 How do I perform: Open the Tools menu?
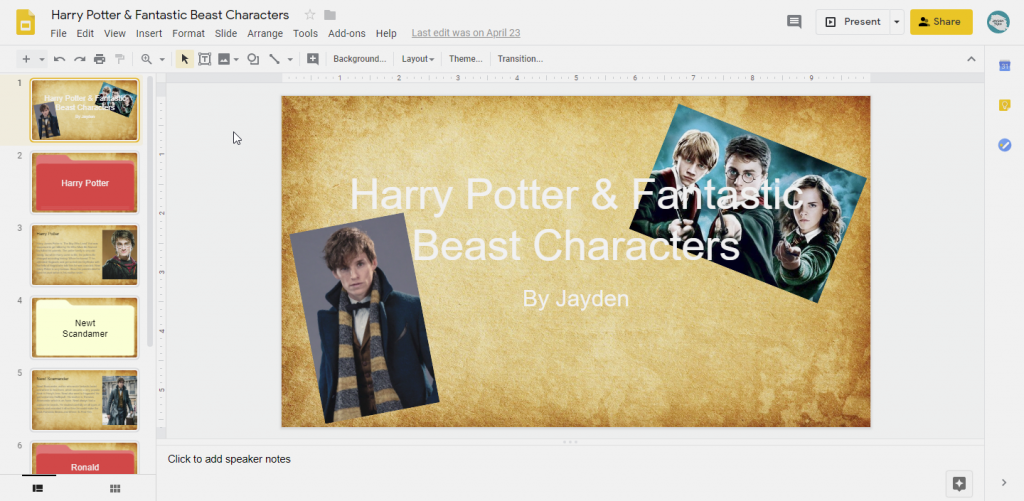click(x=305, y=33)
